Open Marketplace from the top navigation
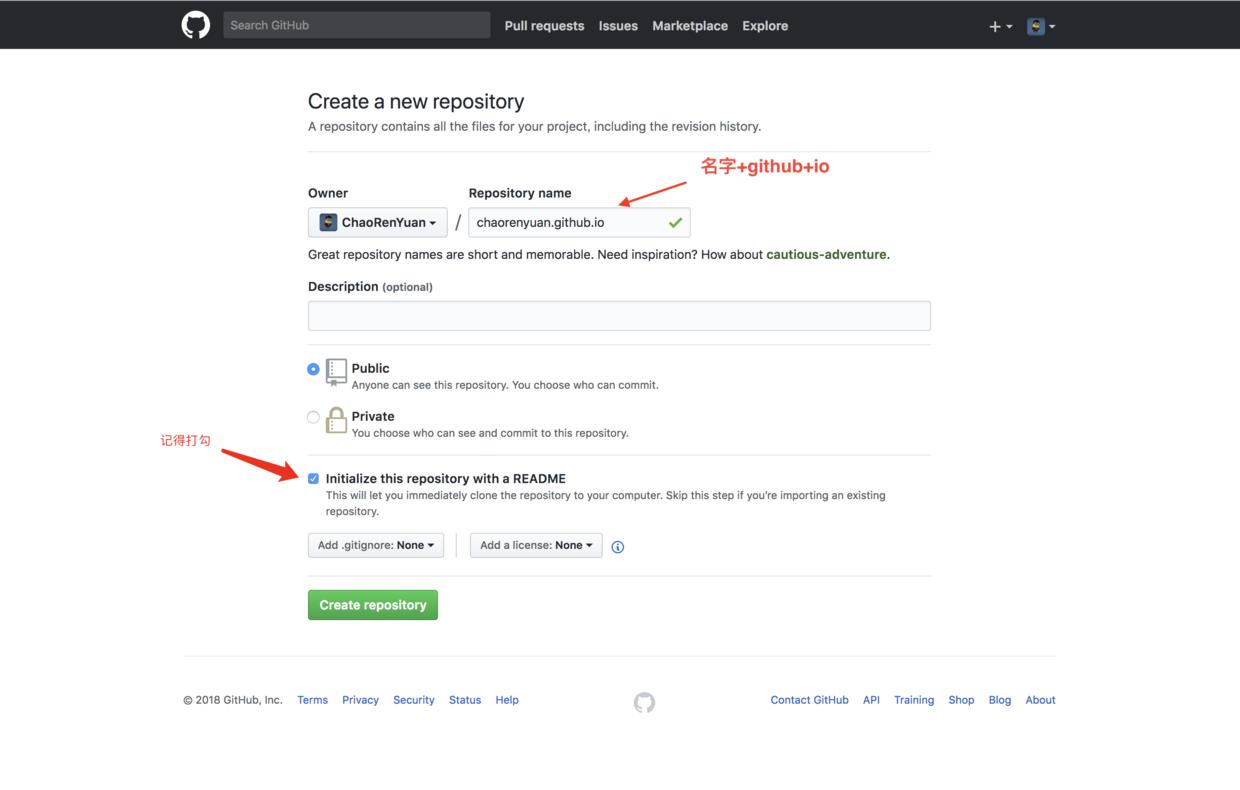The width and height of the screenshot is (1240, 790). [x=690, y=26]
